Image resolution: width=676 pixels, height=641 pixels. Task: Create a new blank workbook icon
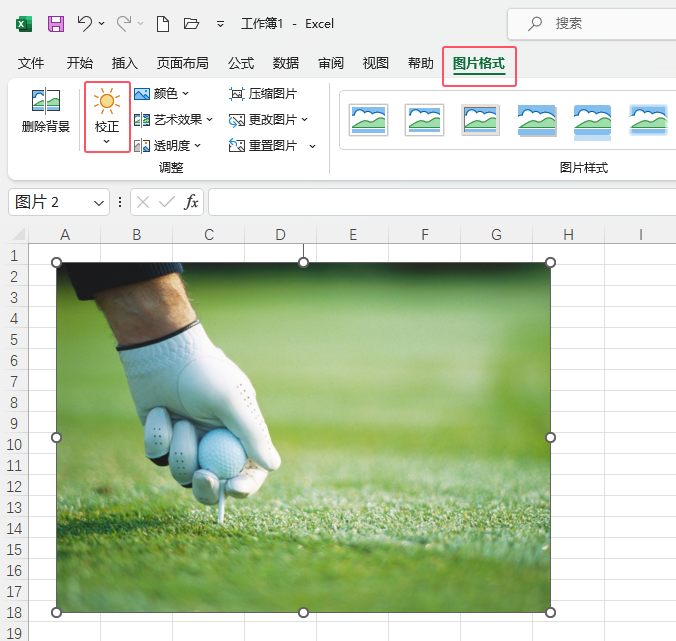(x=163, y=24)
